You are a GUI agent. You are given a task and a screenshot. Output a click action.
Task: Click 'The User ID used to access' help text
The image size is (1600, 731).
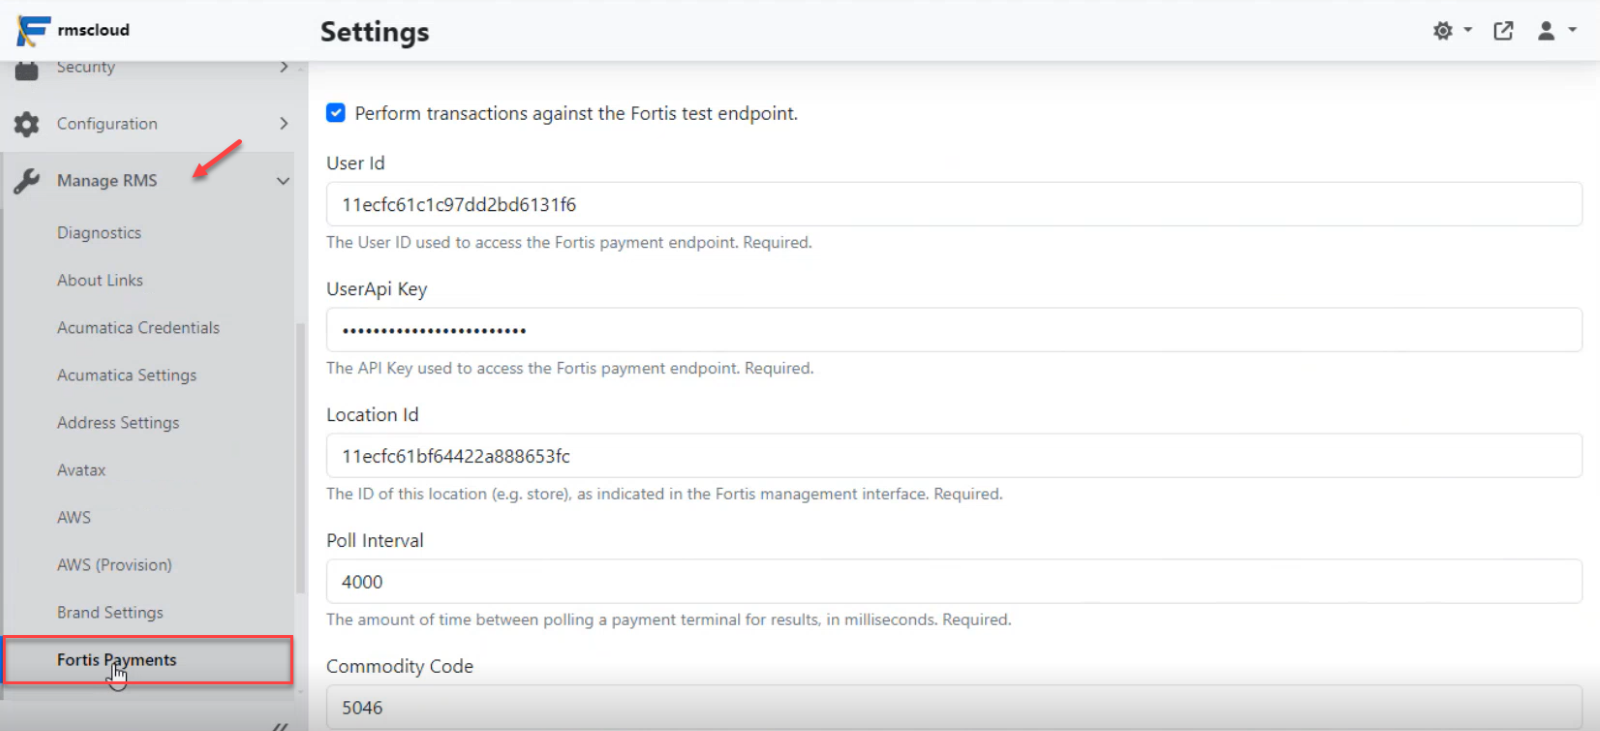pyautogui.click(x=569, y=242)
